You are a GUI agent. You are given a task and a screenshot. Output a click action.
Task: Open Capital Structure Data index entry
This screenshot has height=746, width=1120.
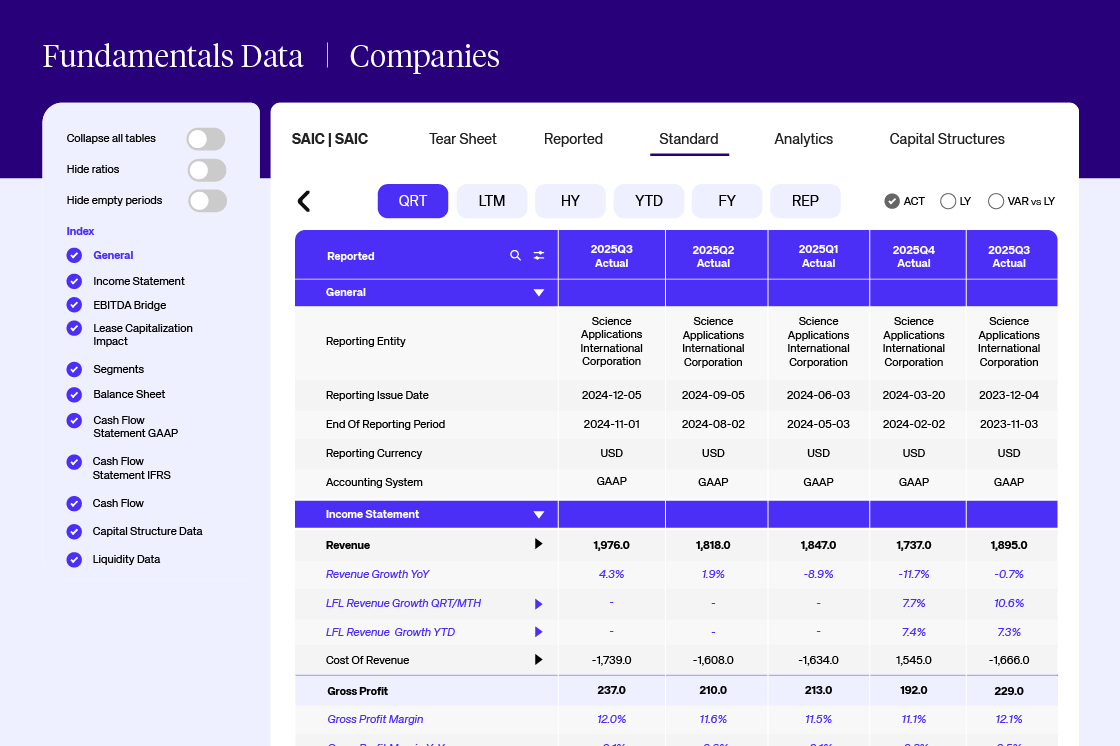[x=147, y=532]
